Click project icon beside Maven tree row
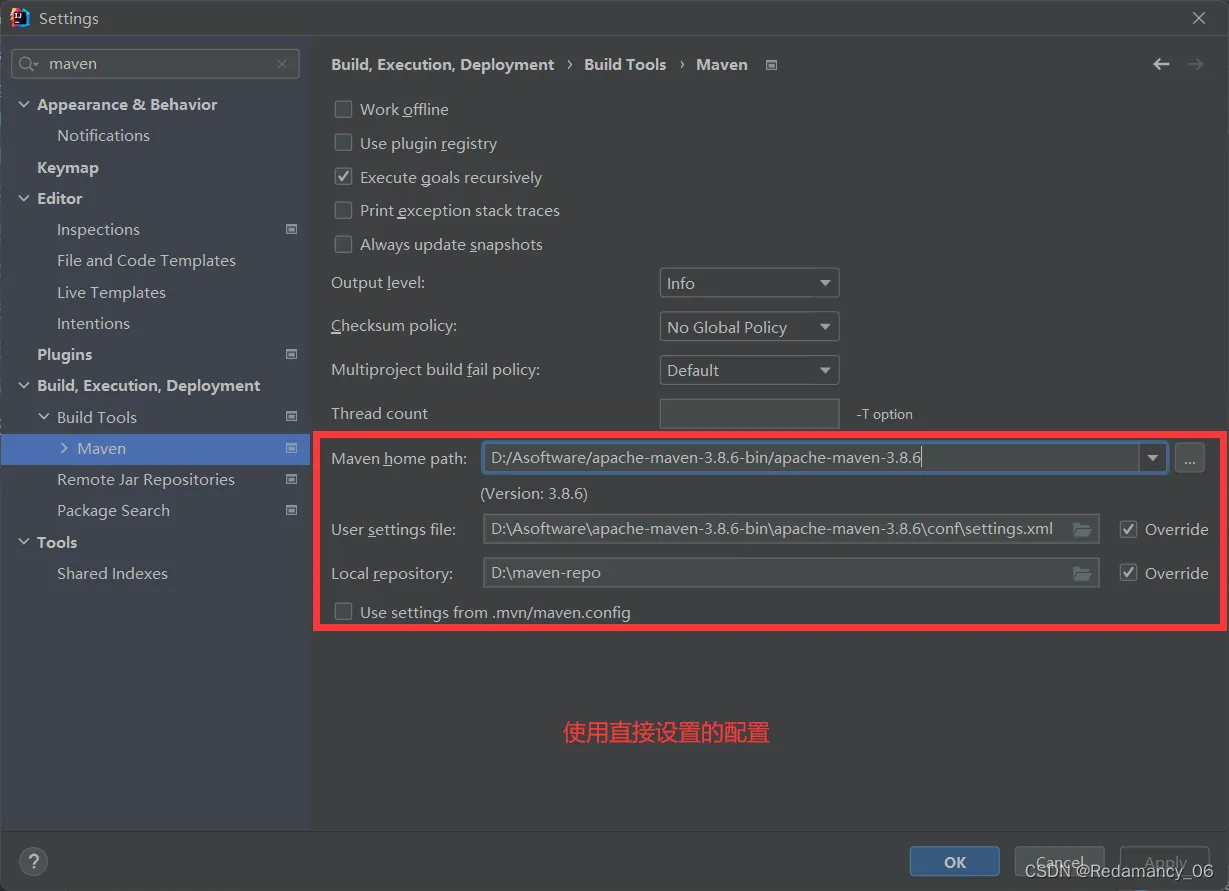The width and height of the screenshot is (1229, 891). coord(291,448)
